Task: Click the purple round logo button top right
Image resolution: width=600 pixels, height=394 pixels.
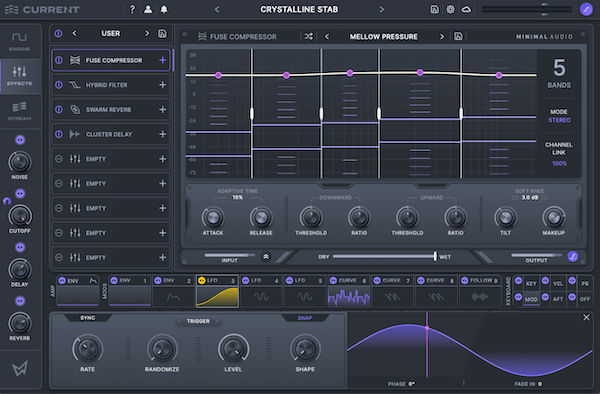Action: click(x=586, y=9)
